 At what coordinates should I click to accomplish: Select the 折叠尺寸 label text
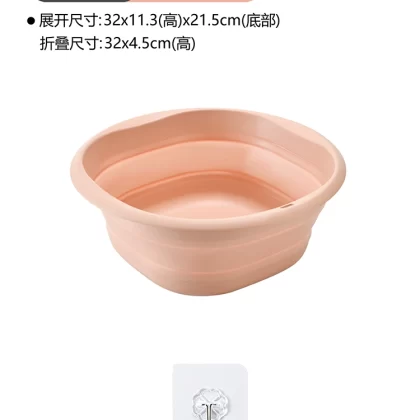click(70, 43)
